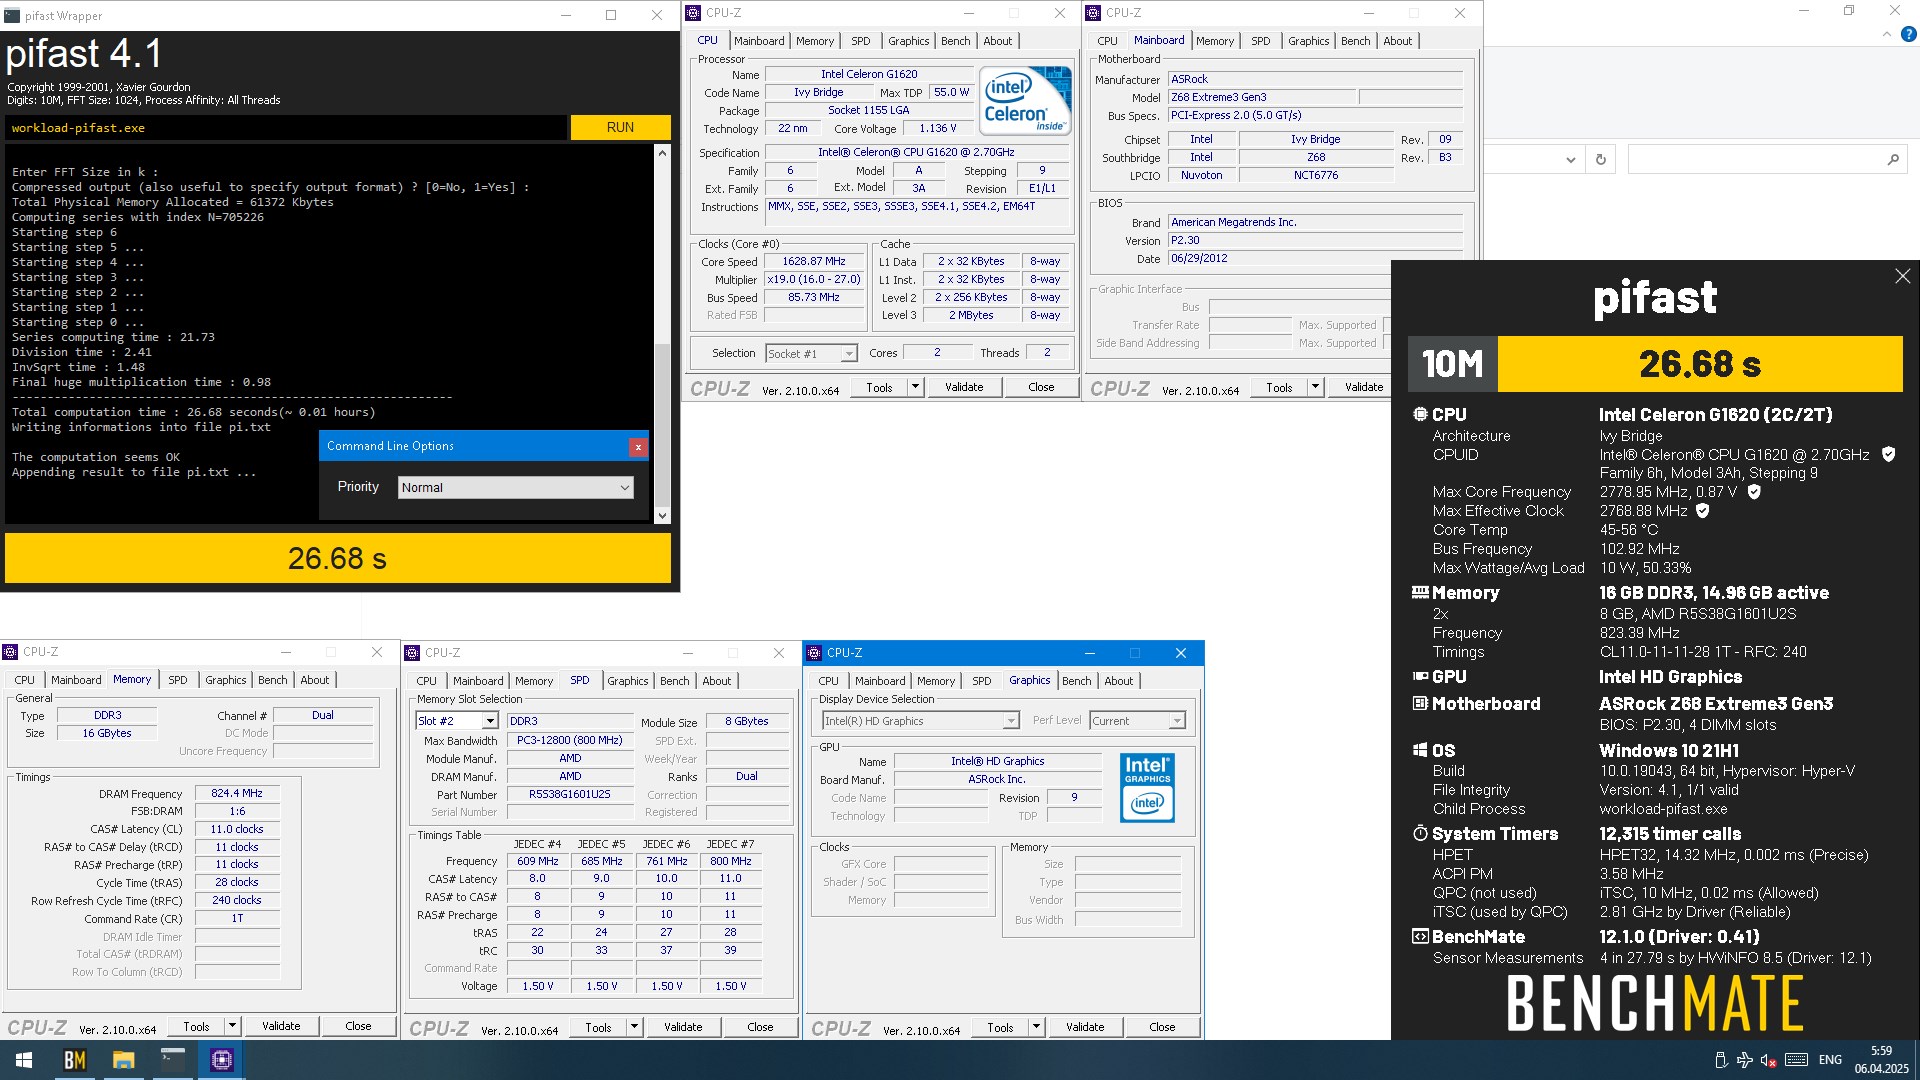
Task: Open the taskbar clock and date
Action: [1881, 1060]
